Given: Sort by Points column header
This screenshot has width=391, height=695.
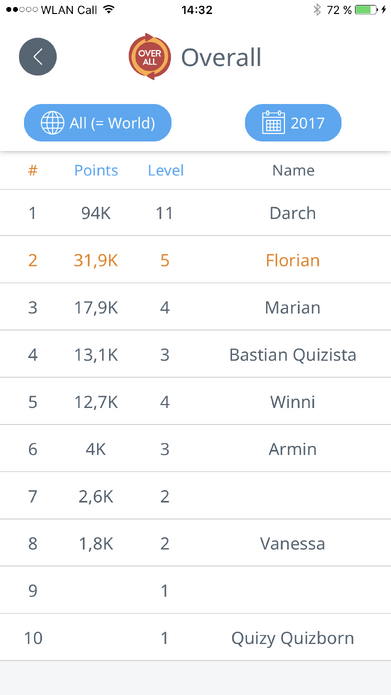Looking at the screenshot, I should [96, 171].
